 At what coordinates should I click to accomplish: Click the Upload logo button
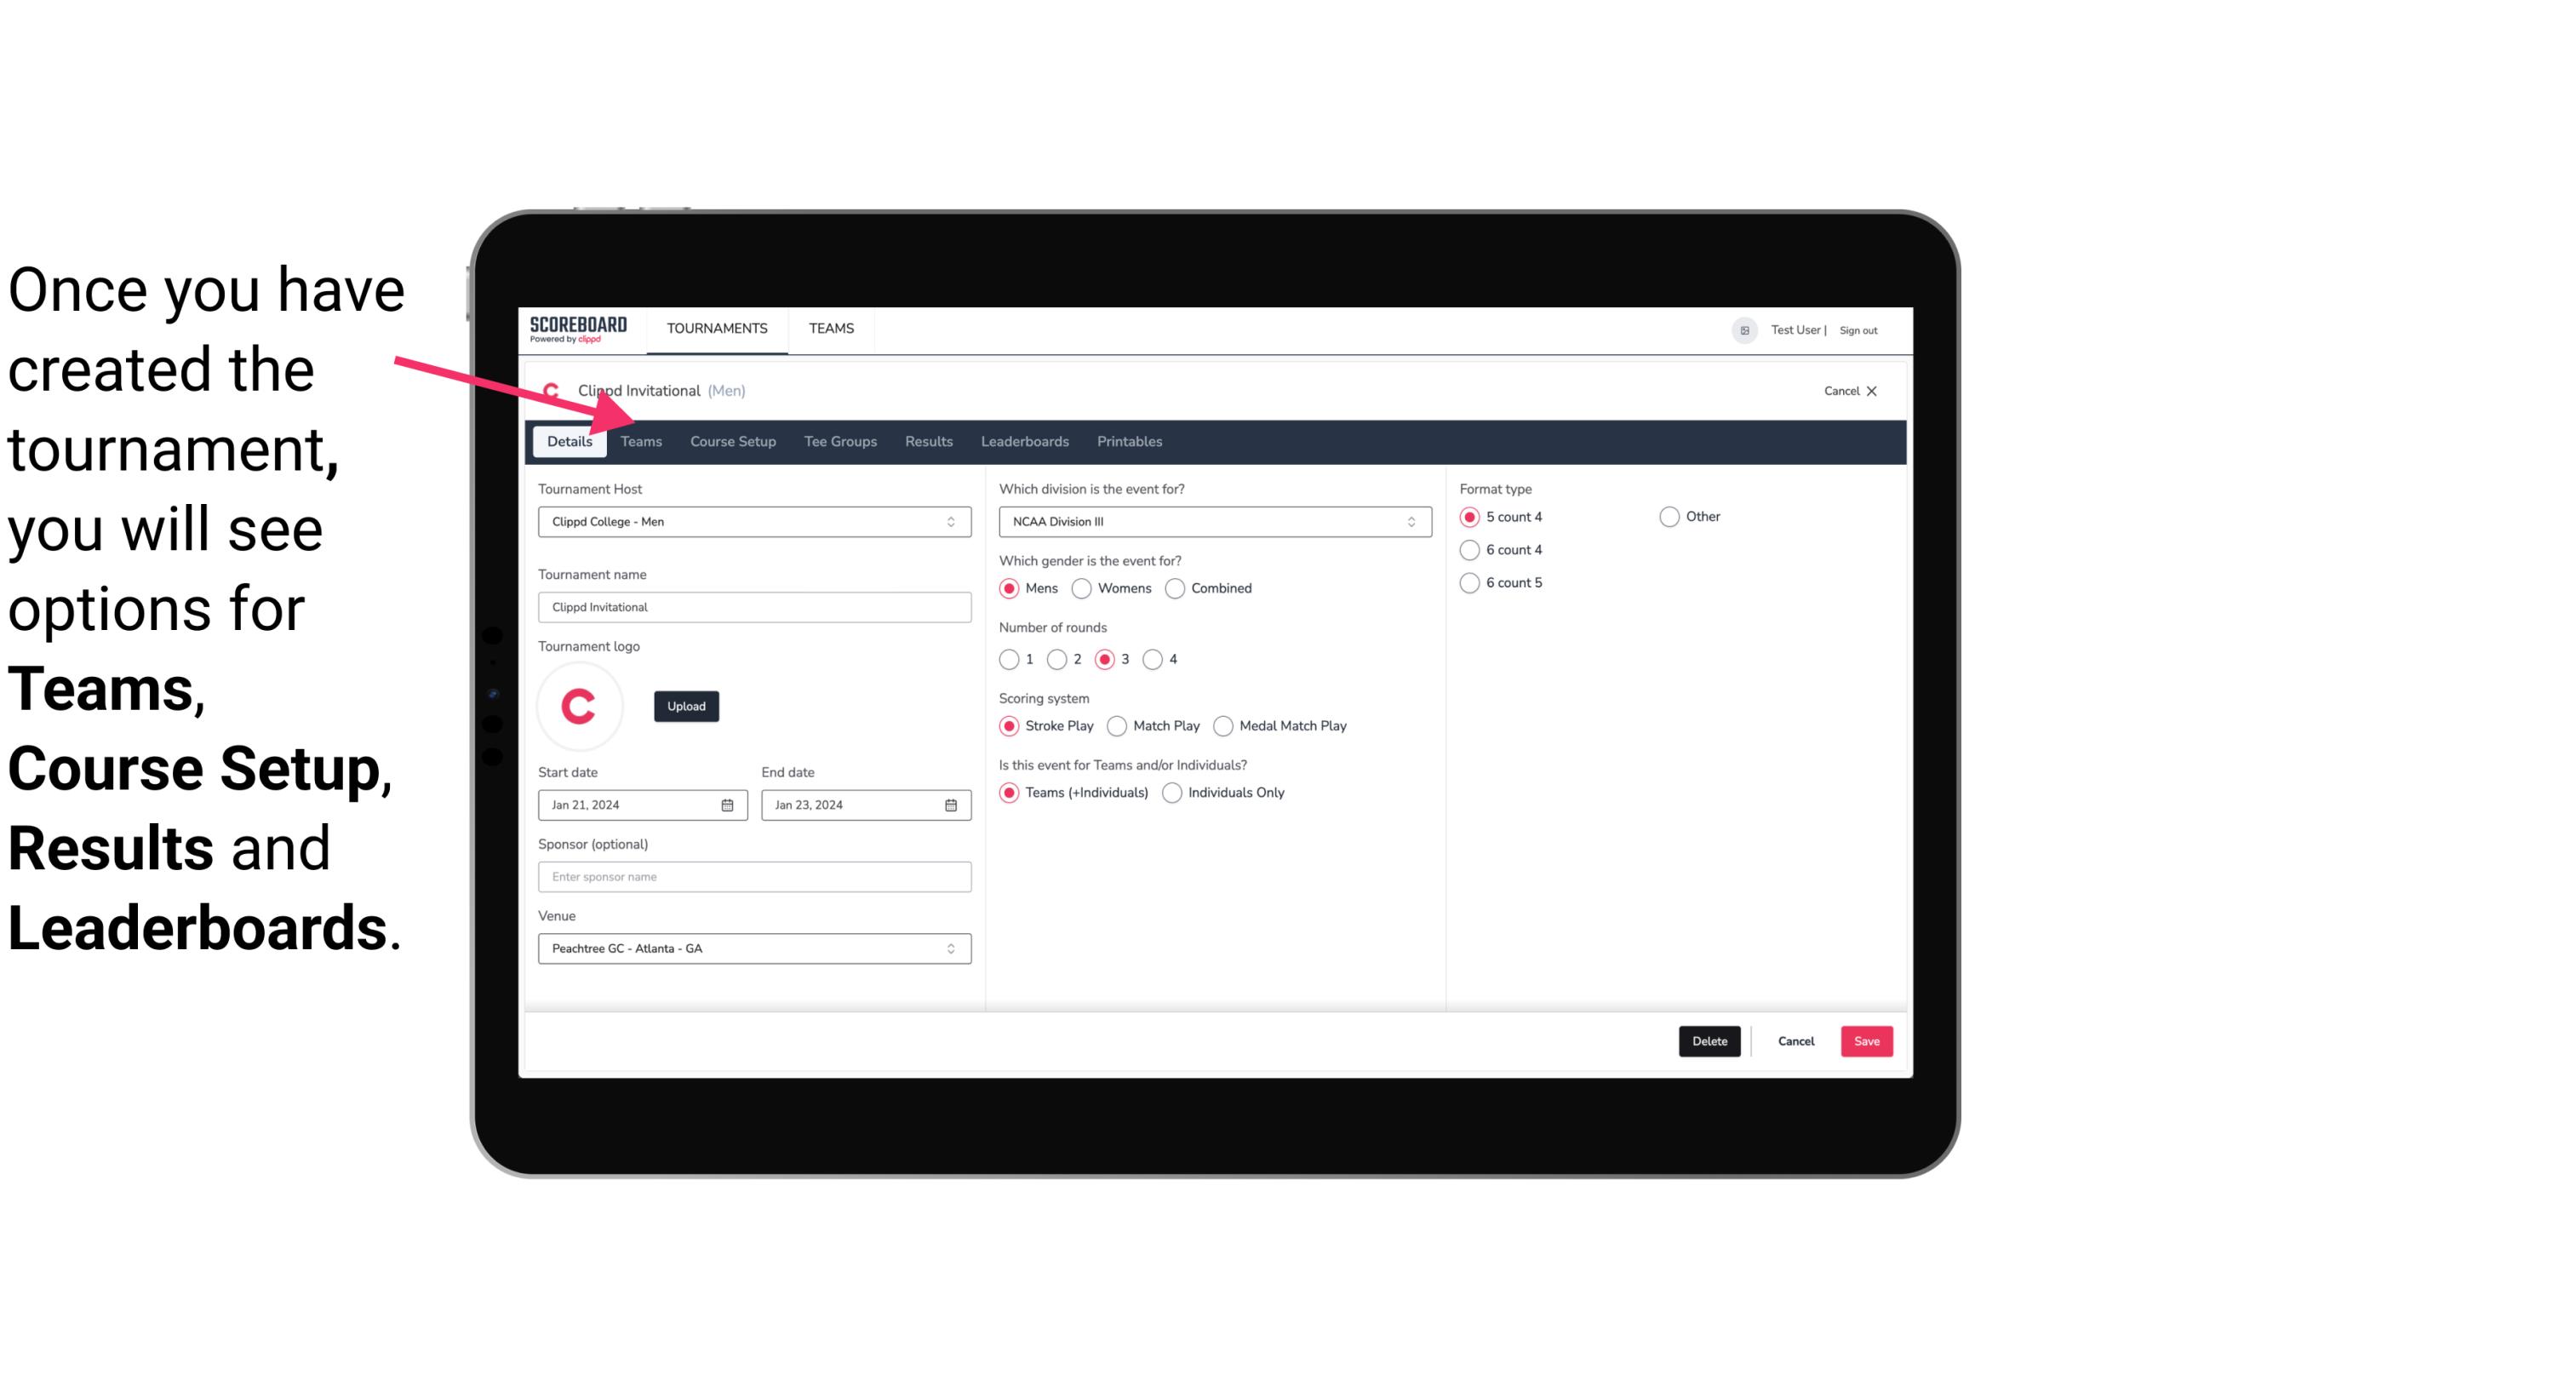pos(686,707)
